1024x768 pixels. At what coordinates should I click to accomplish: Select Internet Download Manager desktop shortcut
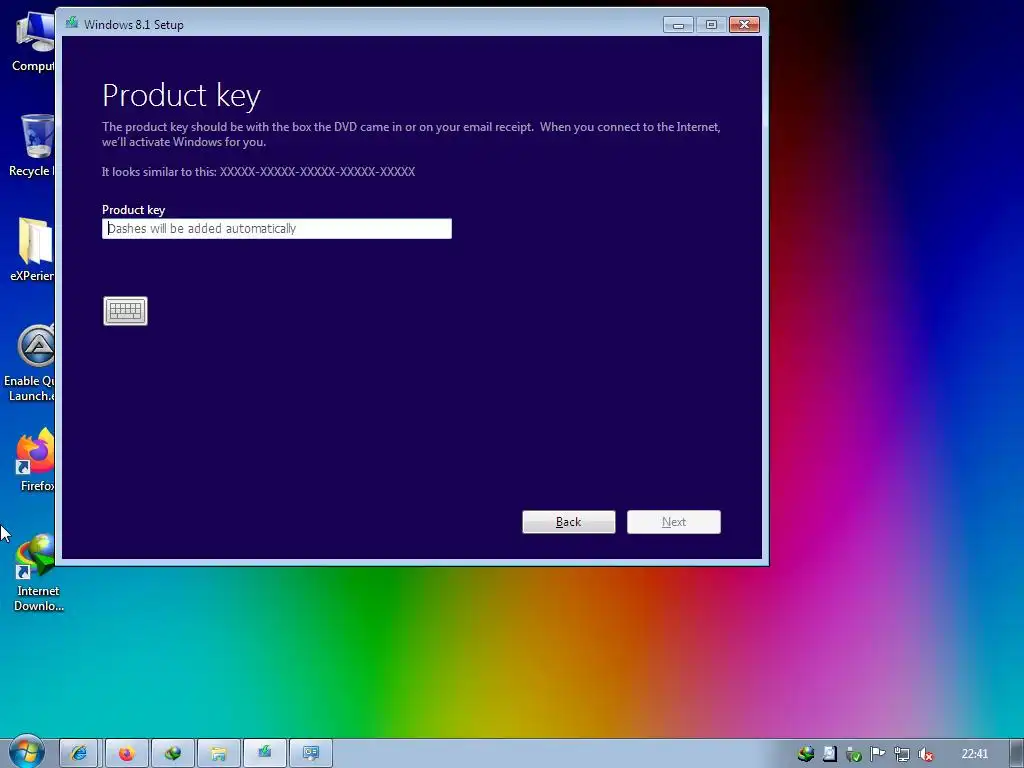click(38, 573)
